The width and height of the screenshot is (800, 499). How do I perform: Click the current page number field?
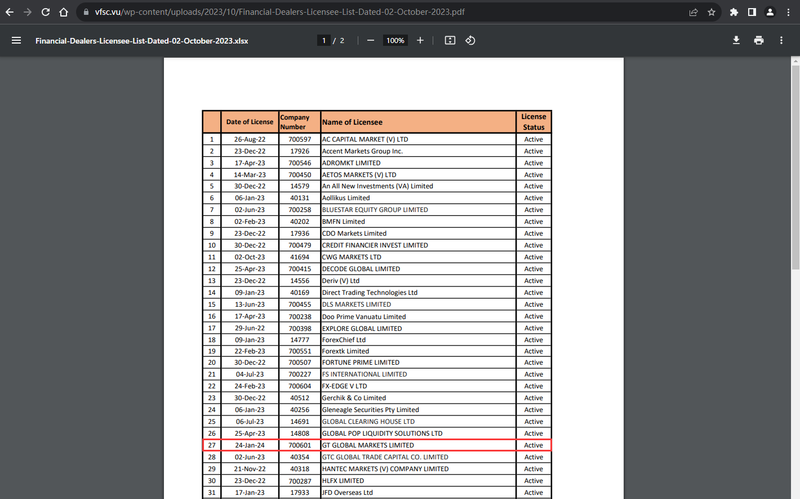point(323,40)
